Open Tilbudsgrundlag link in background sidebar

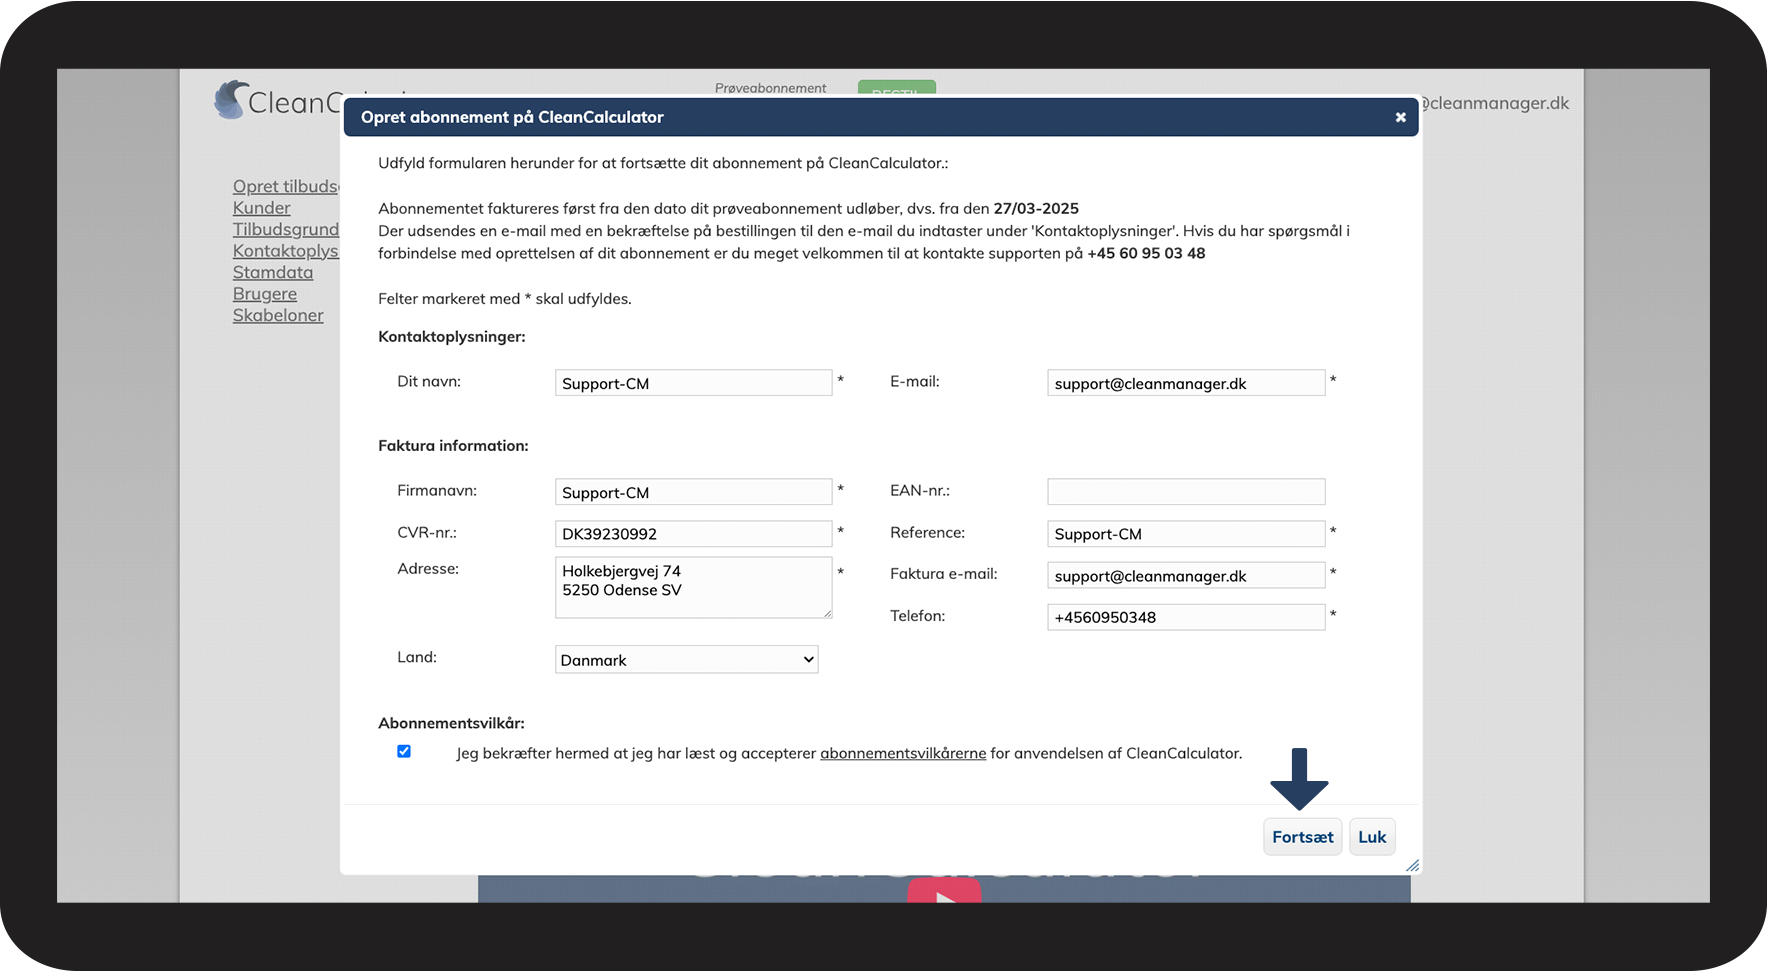click(286, 229)
